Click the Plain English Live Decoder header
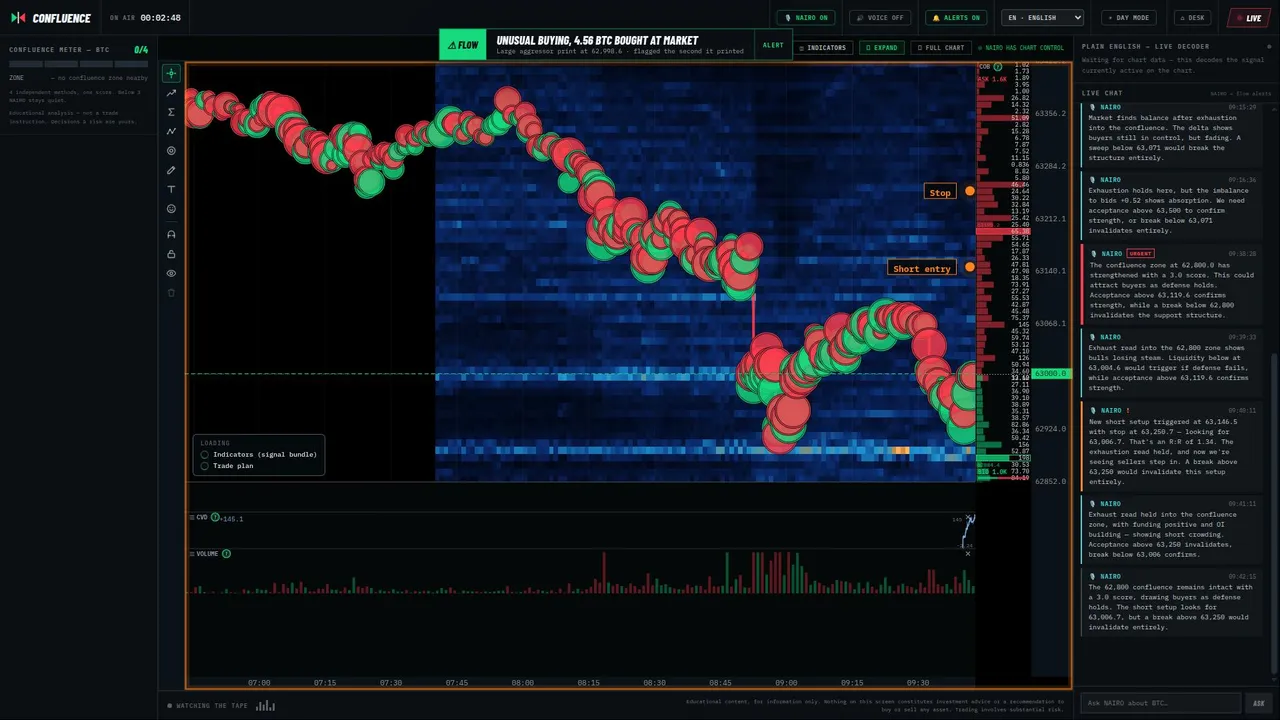1280x720 pixels. point(1145,47)
